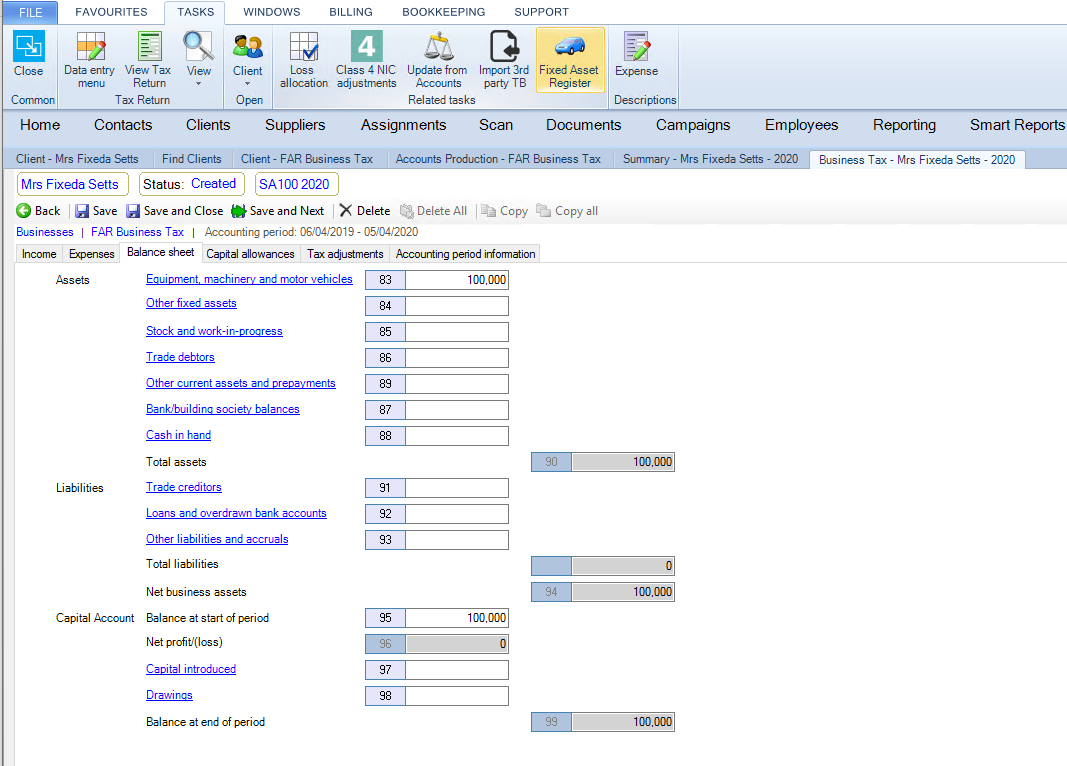1067x766 pixels.
Task: Click Import 3rd party TB
Action: (x=504, y=60)
